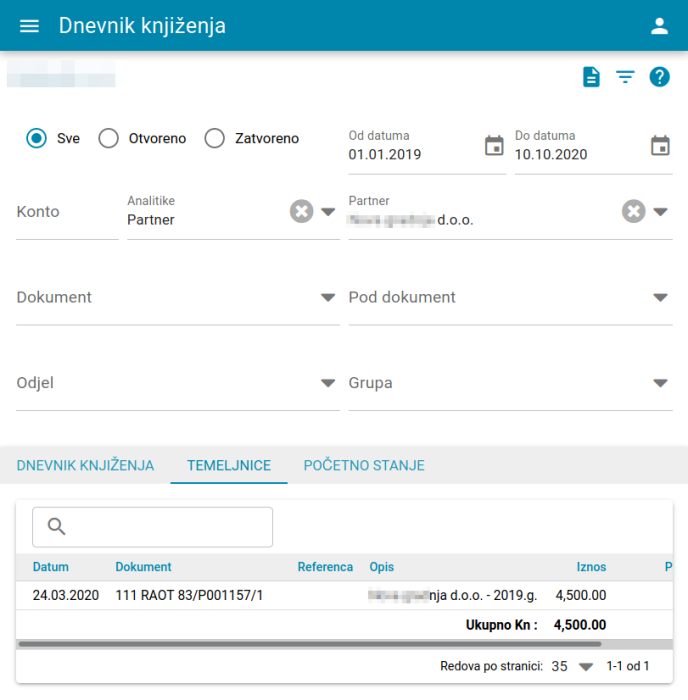Open the user account icon
This screenshot has height=700, width=688.
[659, 26]
